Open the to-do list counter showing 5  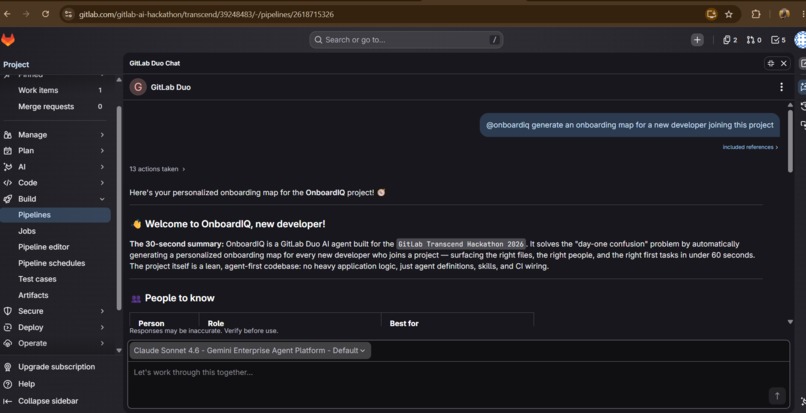click(x=778, y=40)
